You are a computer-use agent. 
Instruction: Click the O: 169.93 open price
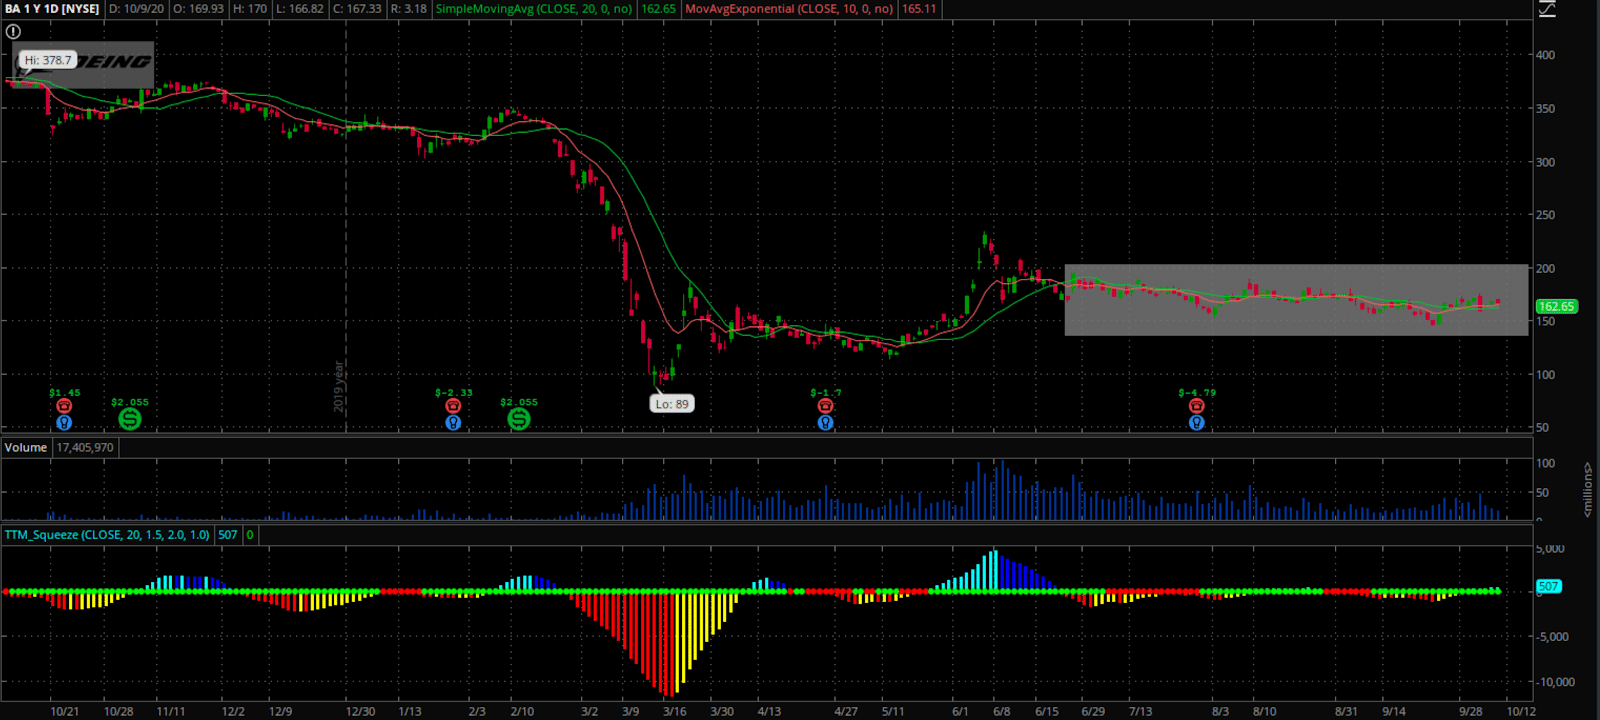(198, 9)
